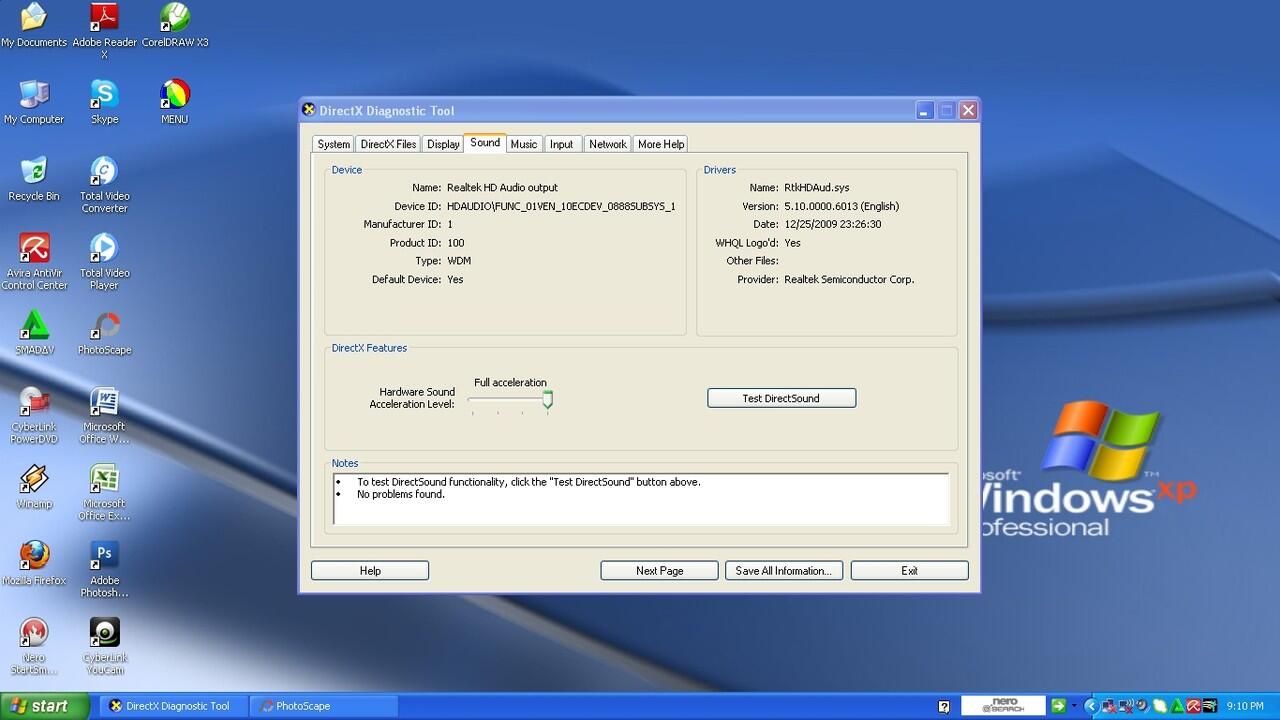Open CyberLink YouCam desktop shortcut
The width and height of the screenshot is (1280, 720).
click(x=104, y=646)
